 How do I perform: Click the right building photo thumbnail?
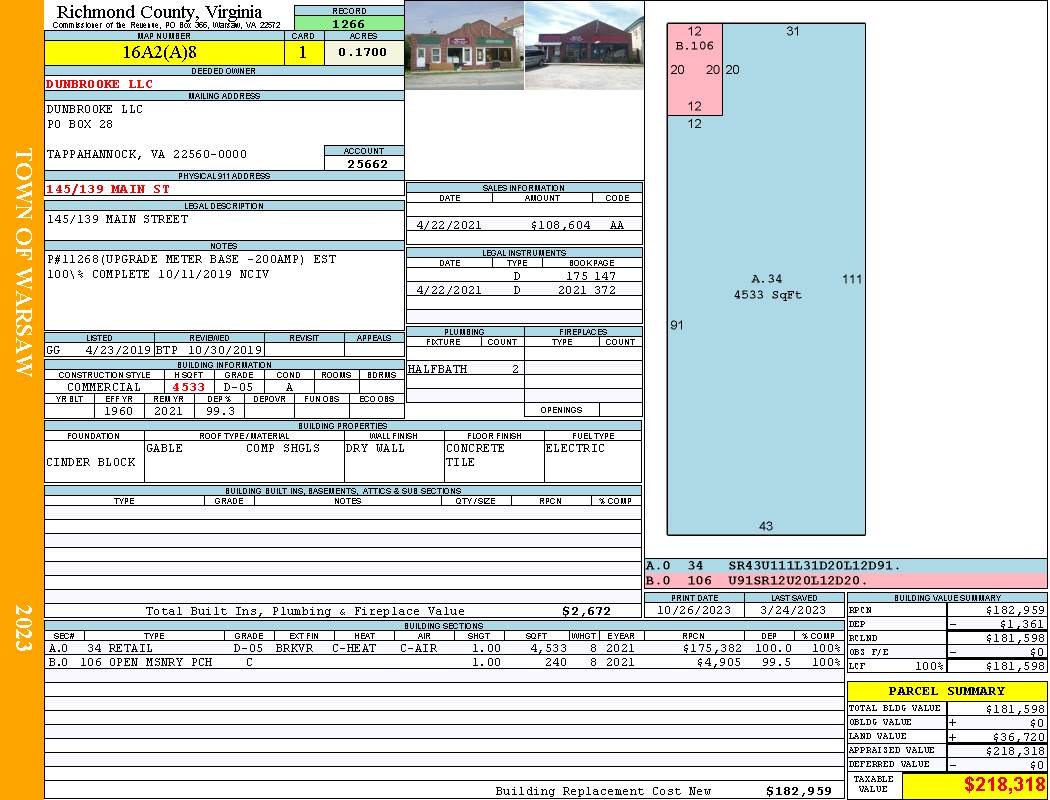point(584,45)
